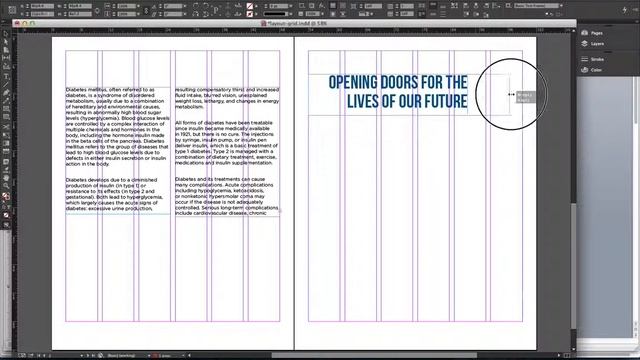
Task: Open the stroke weight dropdown
Action: pyautogui.click(x=290, y=6)
